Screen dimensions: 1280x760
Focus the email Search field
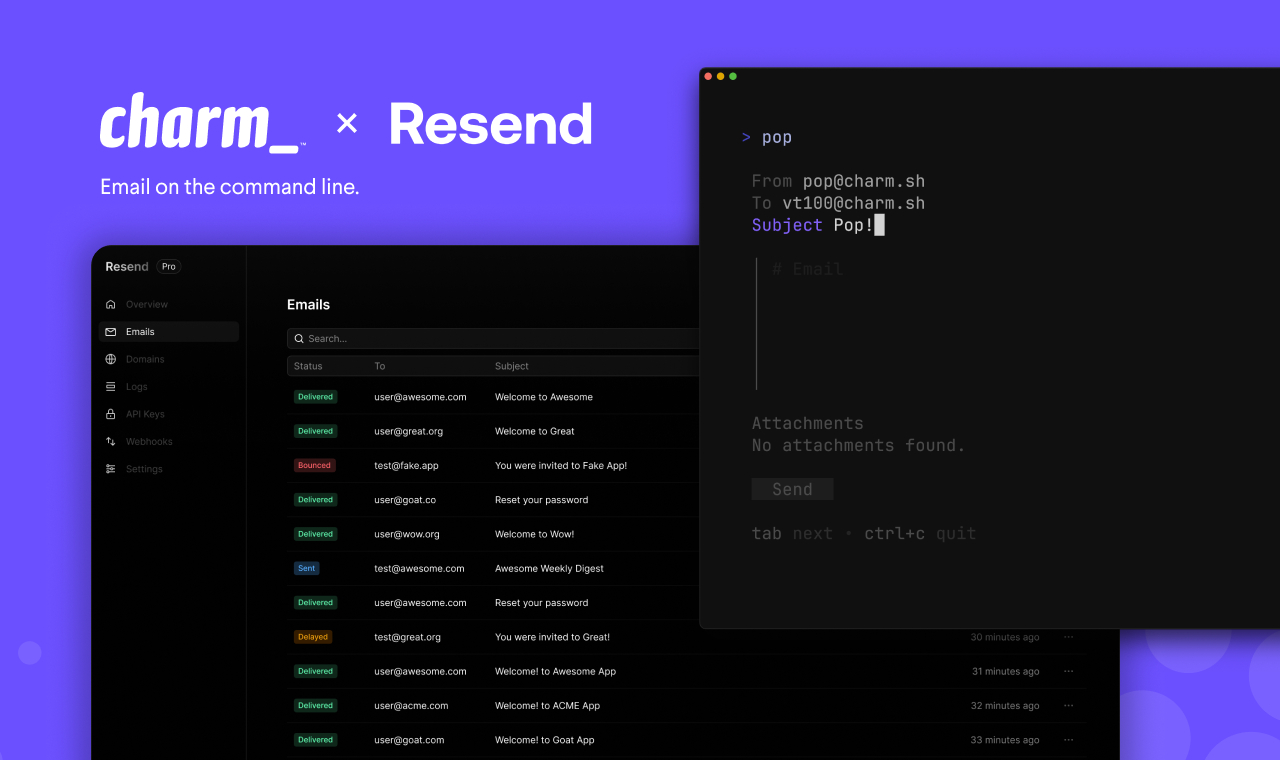[493, 339]
